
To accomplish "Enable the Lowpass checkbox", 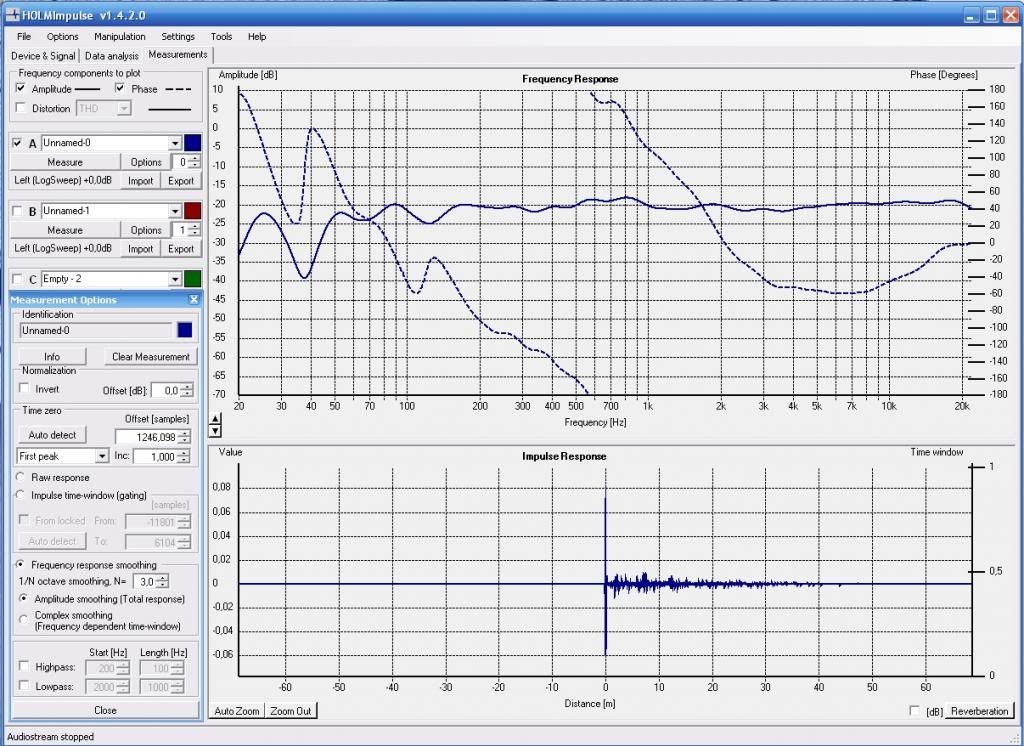I will [x=24, y=685].
